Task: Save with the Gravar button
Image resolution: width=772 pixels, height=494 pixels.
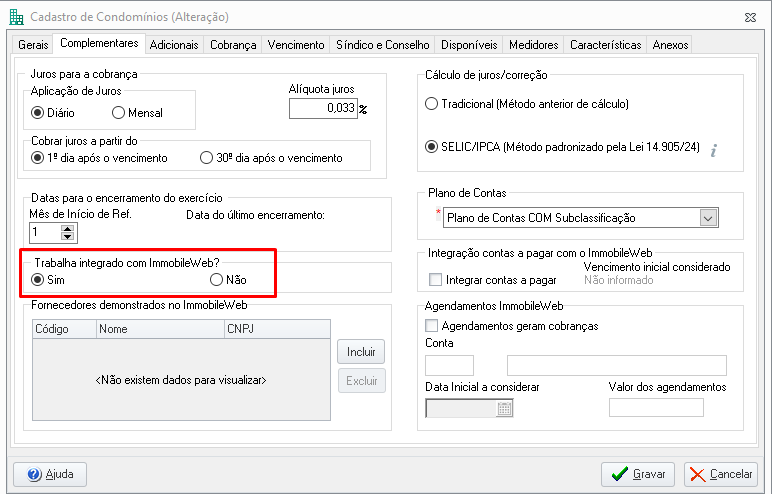Action: 638,474
